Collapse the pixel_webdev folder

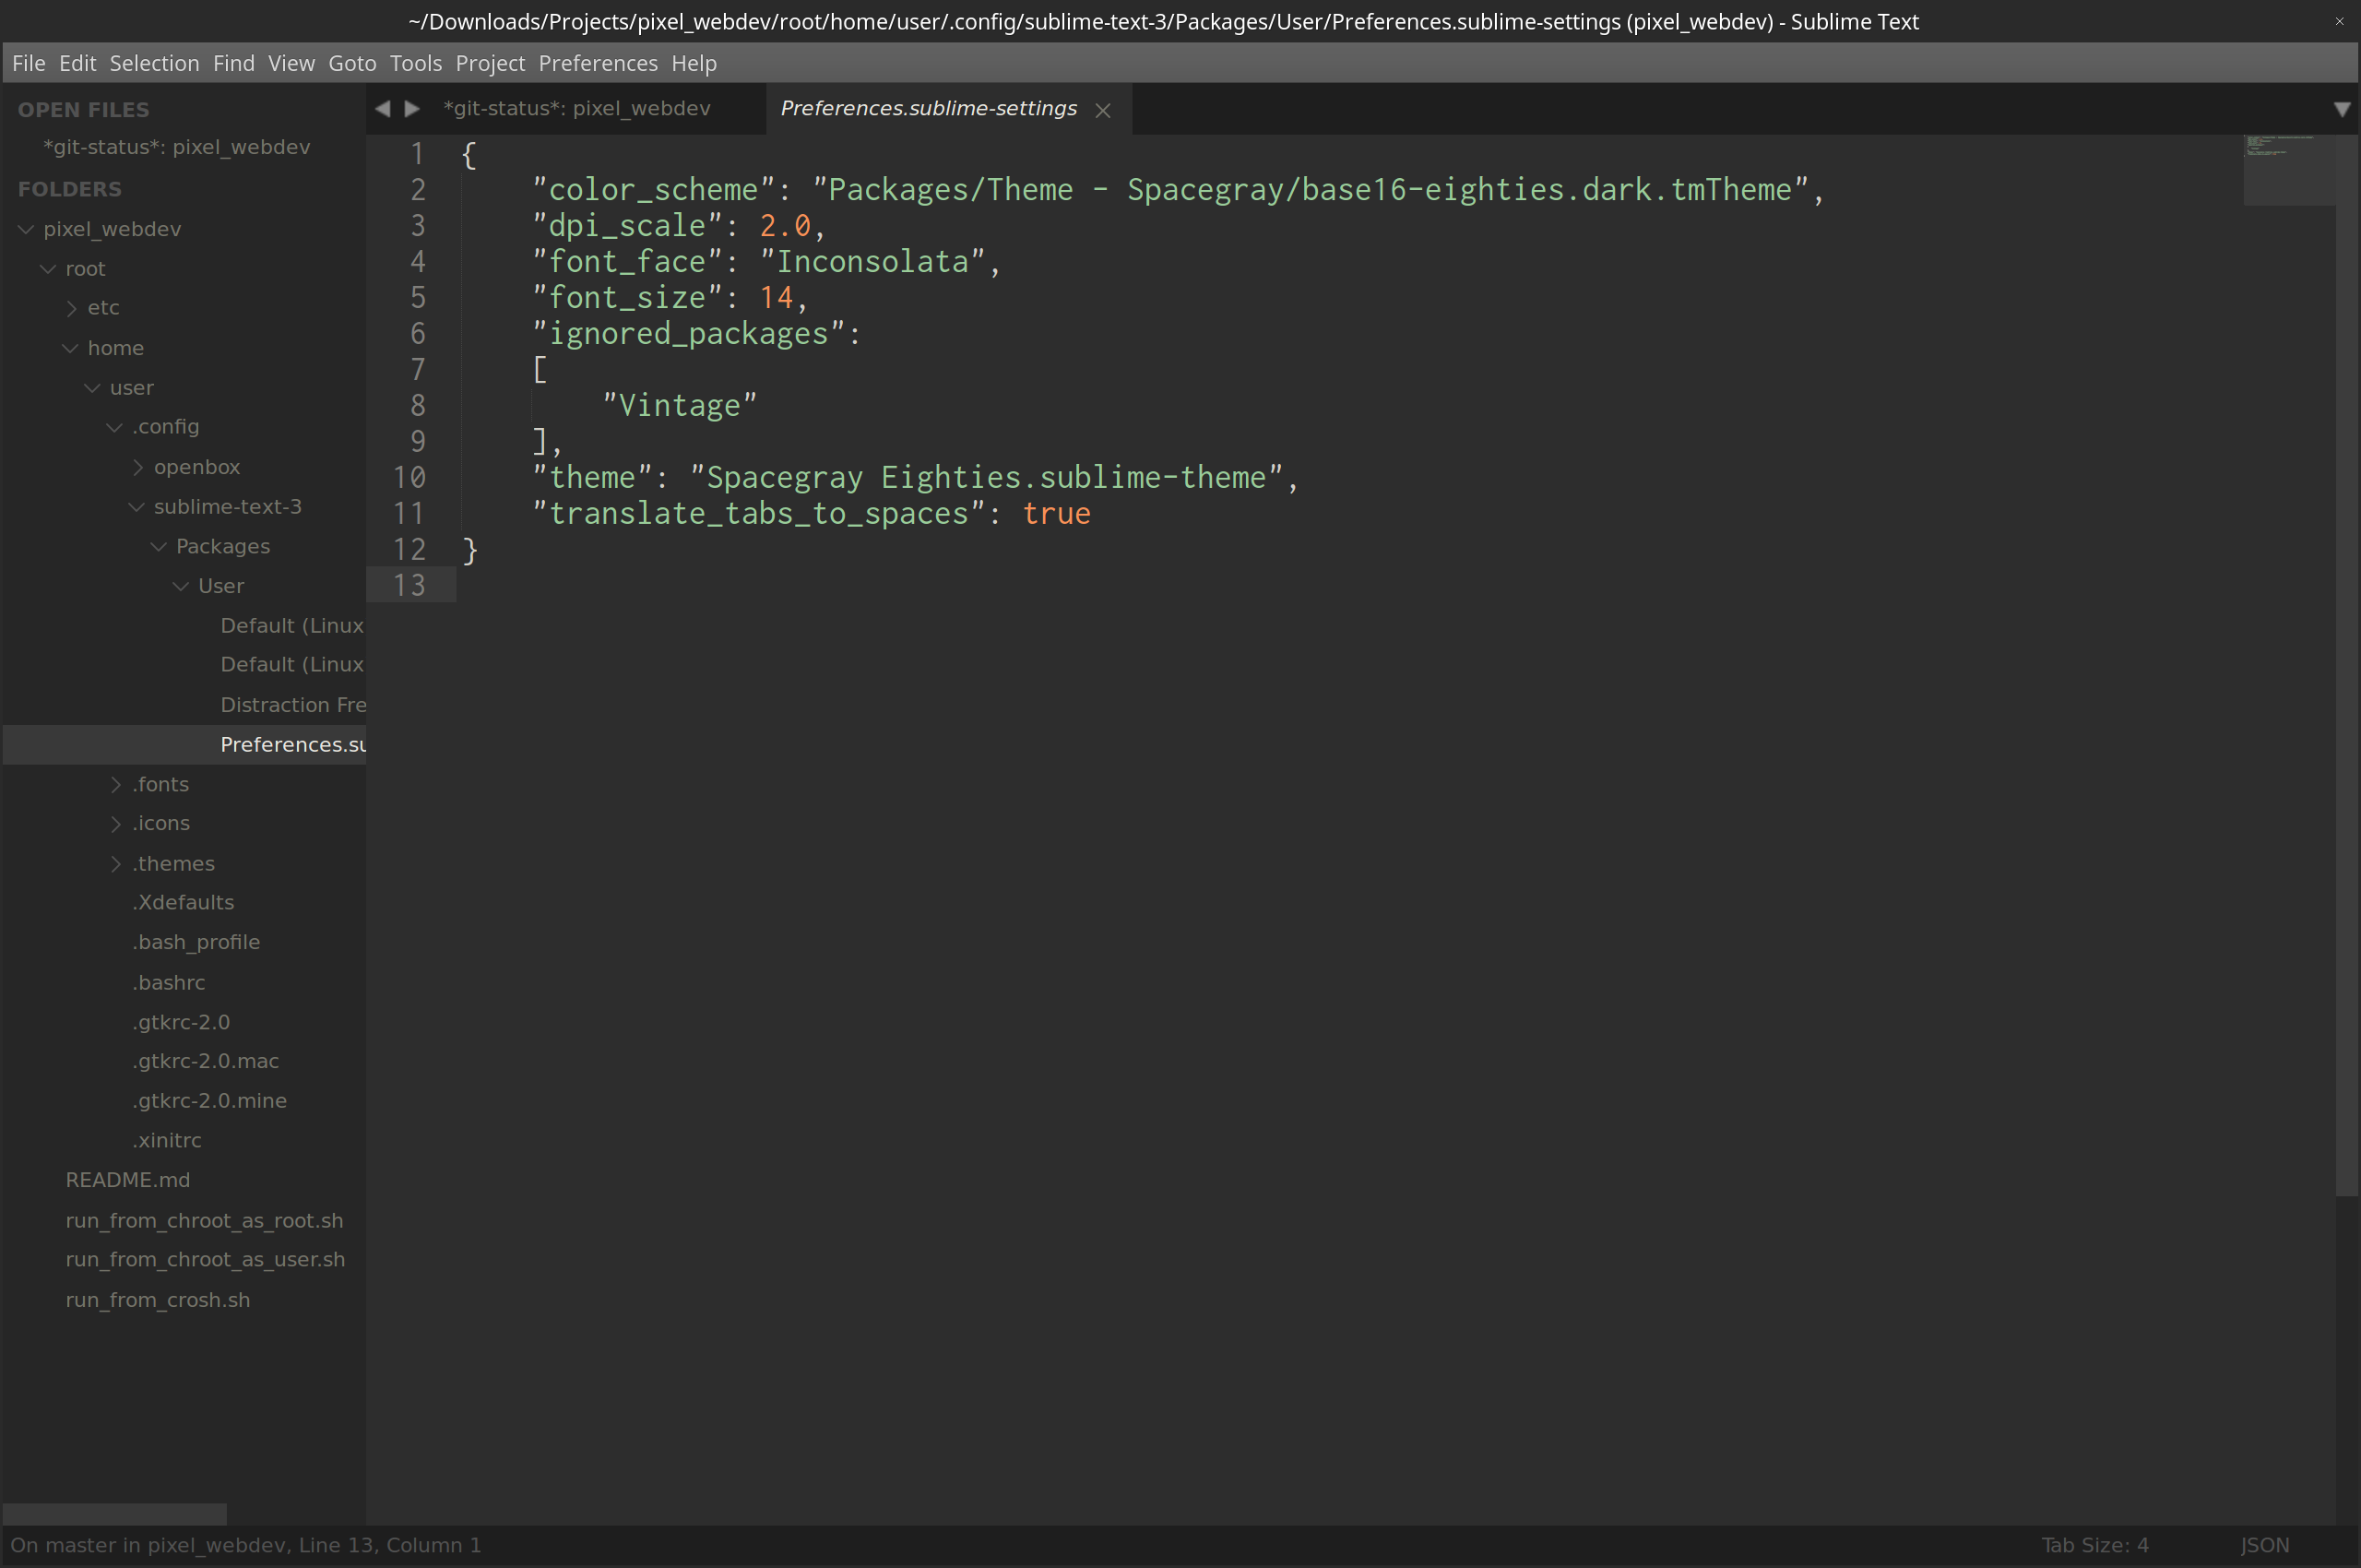27,229
